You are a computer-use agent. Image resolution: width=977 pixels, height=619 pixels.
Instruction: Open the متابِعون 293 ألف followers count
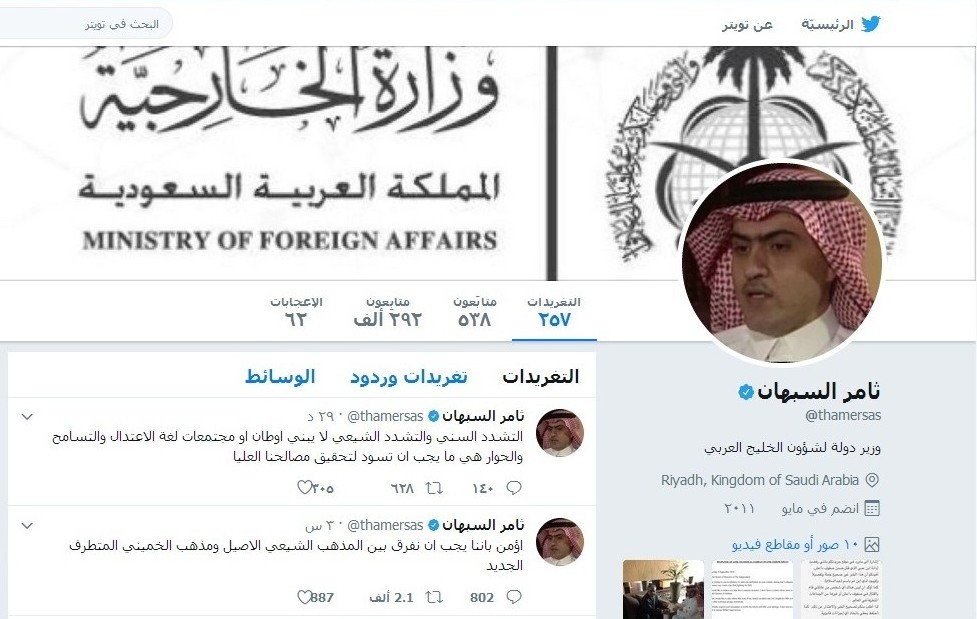click(388, 312)
